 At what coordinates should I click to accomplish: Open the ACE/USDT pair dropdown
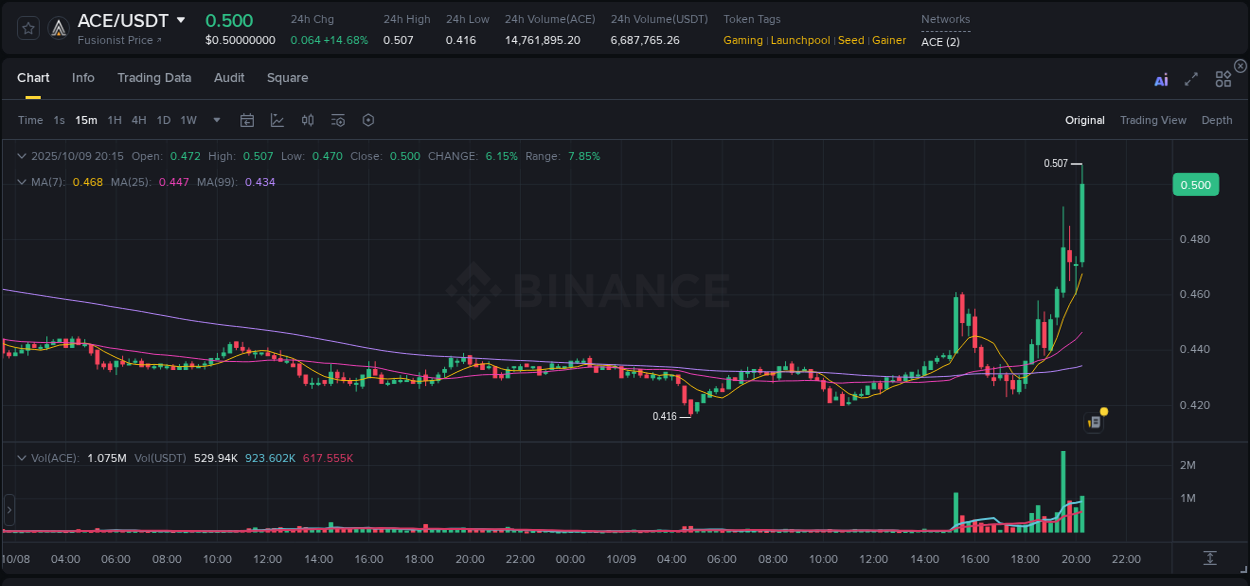click(x=180, y=20)
